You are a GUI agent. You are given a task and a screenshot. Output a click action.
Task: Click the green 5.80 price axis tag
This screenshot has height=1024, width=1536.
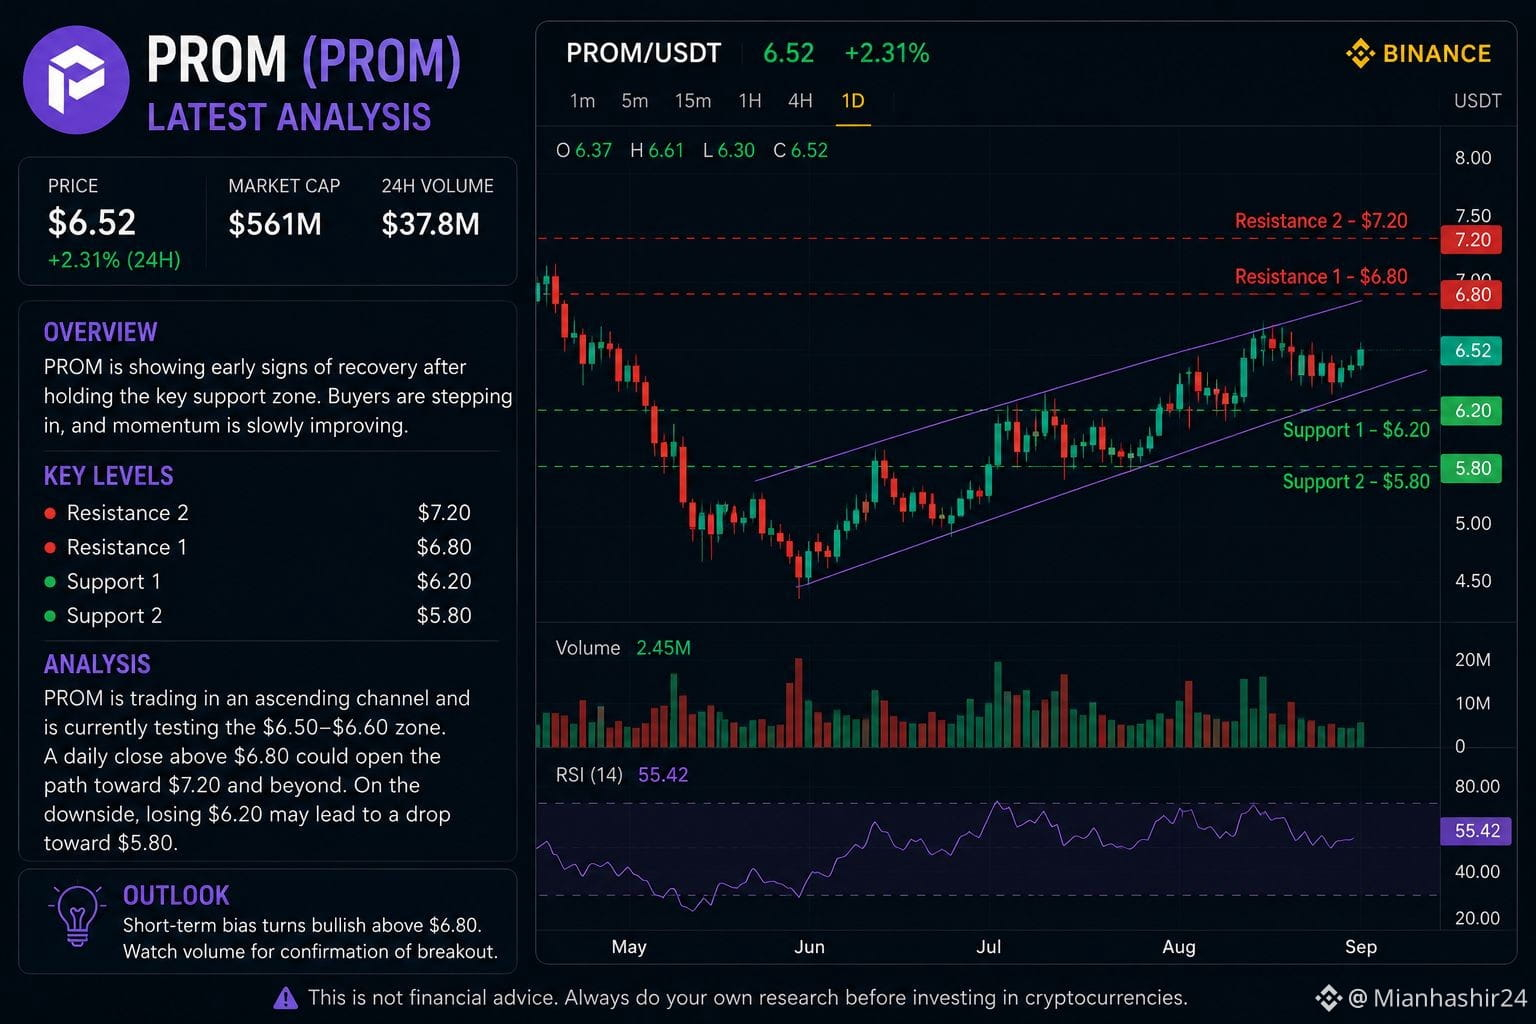click(x=1471, y=468)
